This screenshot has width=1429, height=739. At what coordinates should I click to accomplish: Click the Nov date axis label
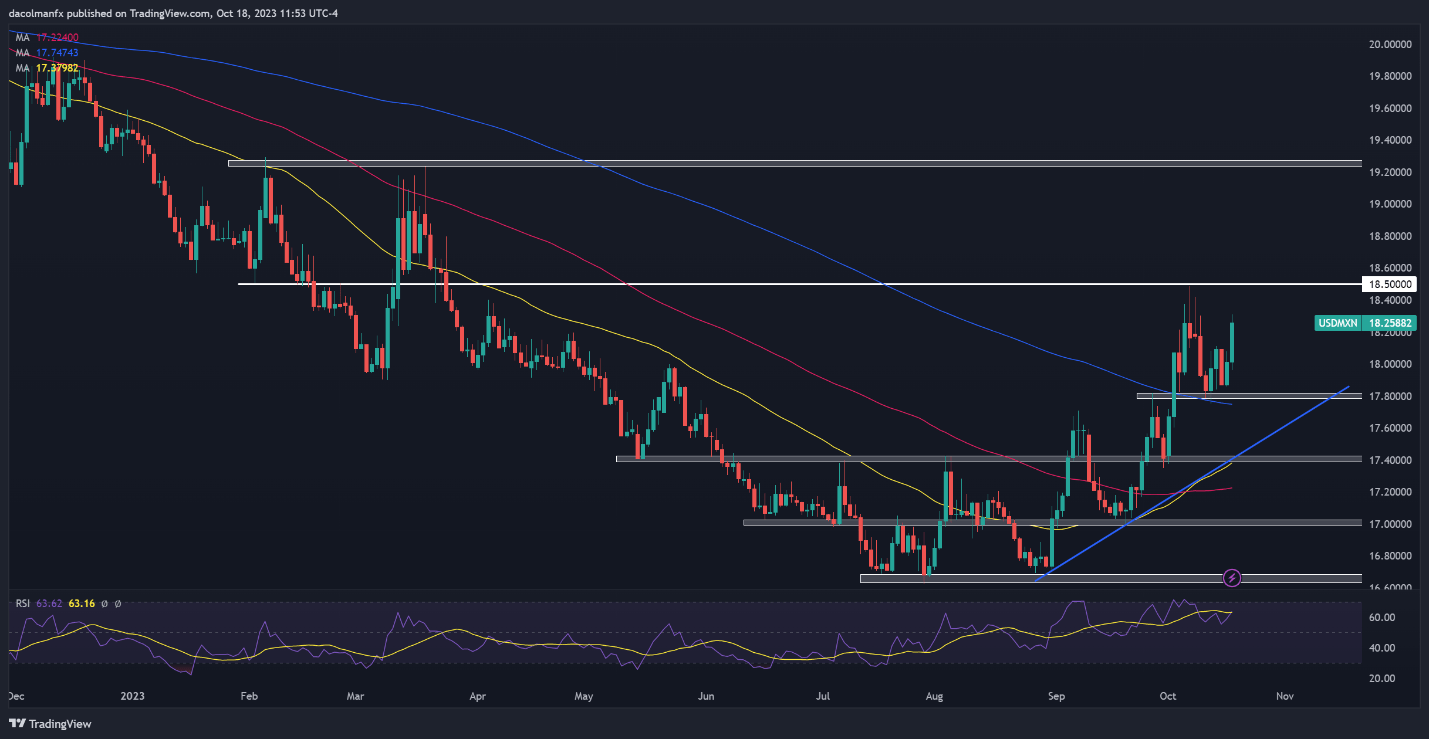pyautogui.click(x=1285, y=695)
